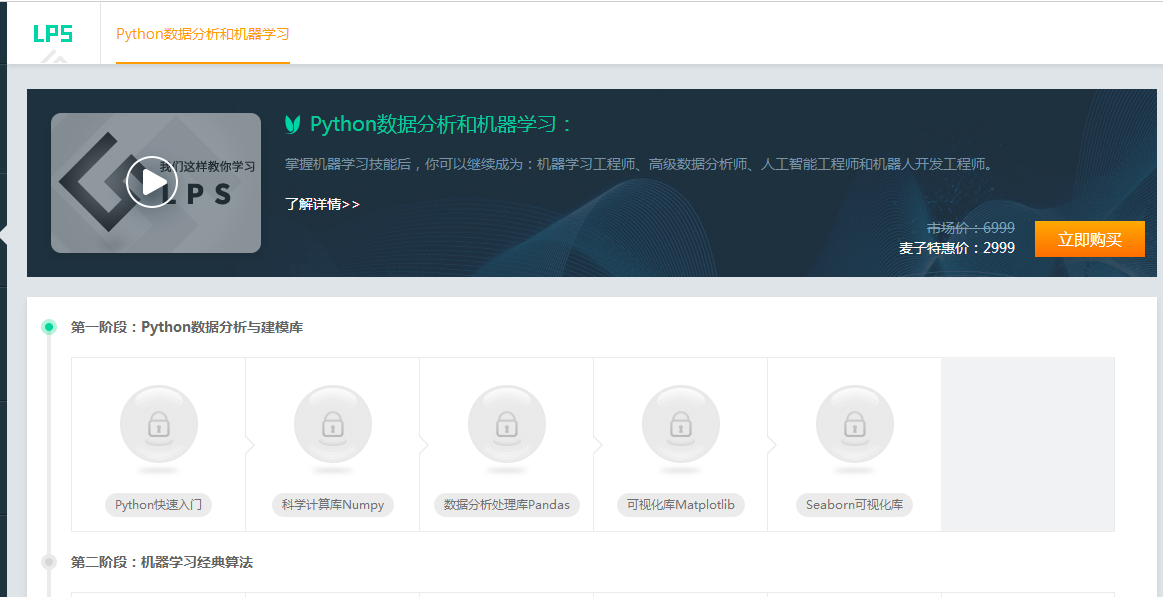Select the Python快速入门 course label

pos(158,505)
